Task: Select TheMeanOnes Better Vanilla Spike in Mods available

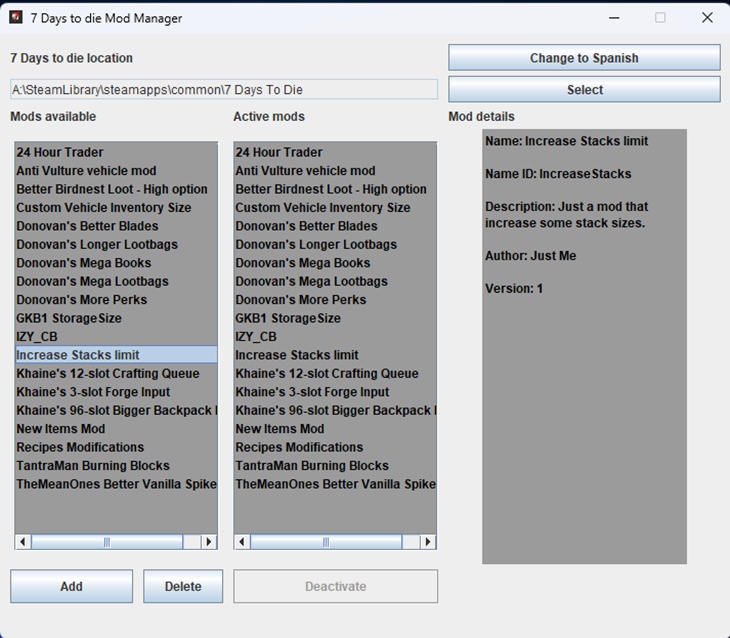Action: (116, 484)
